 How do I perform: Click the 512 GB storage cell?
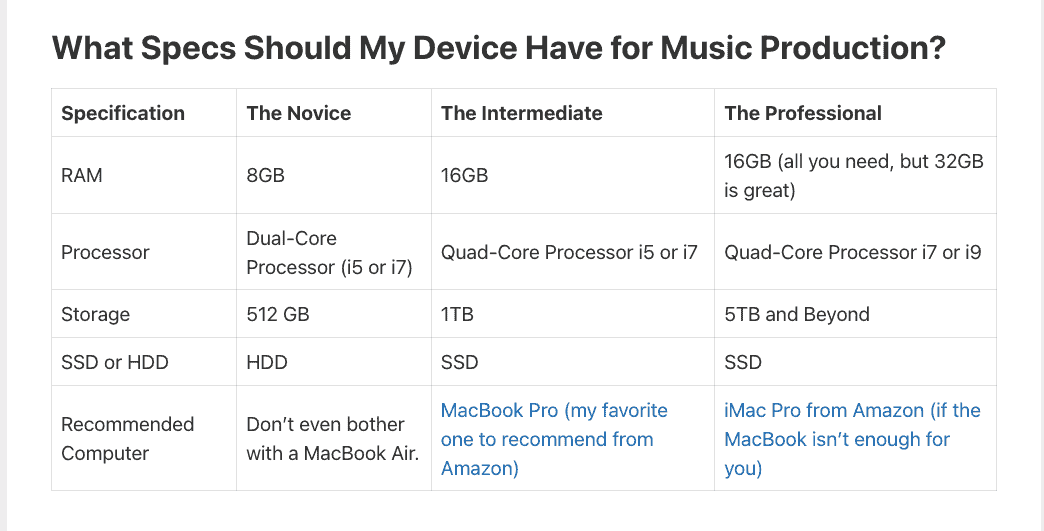coord(278,314)
